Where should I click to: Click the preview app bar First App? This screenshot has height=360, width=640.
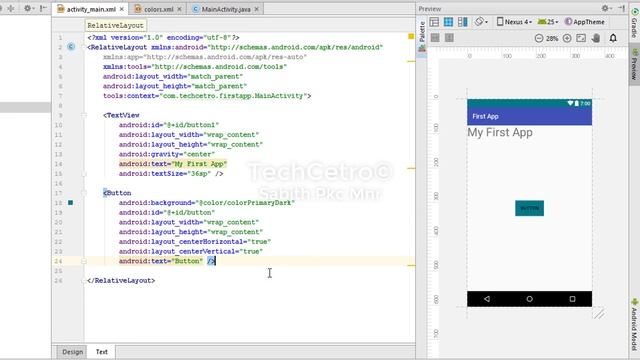(529, 116)
